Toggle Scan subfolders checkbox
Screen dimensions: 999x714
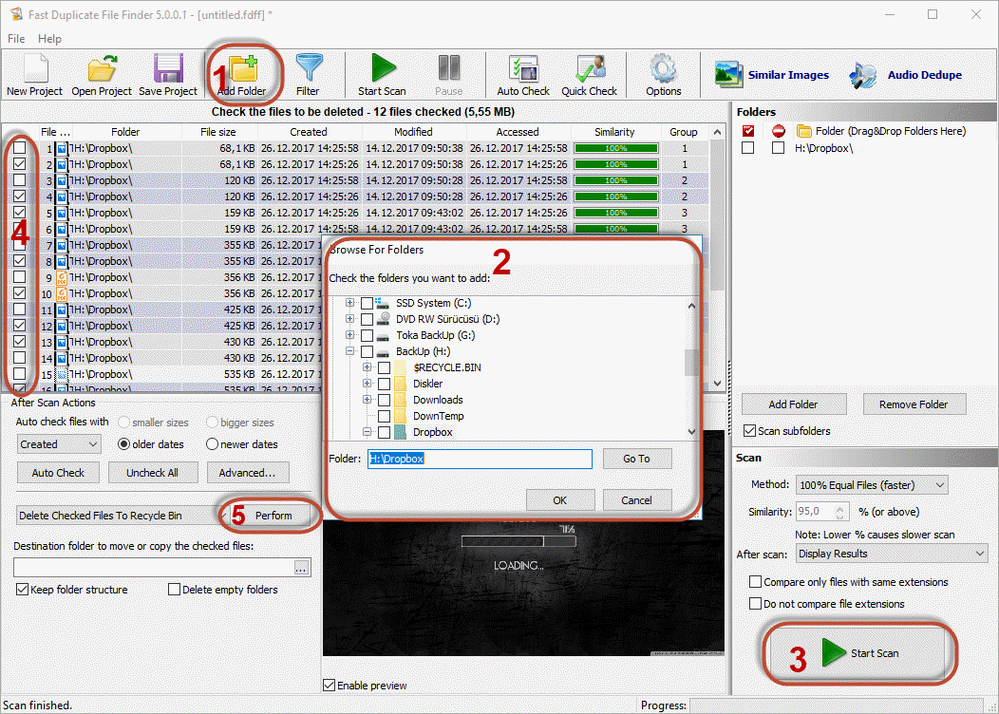[x=750, y=431]
